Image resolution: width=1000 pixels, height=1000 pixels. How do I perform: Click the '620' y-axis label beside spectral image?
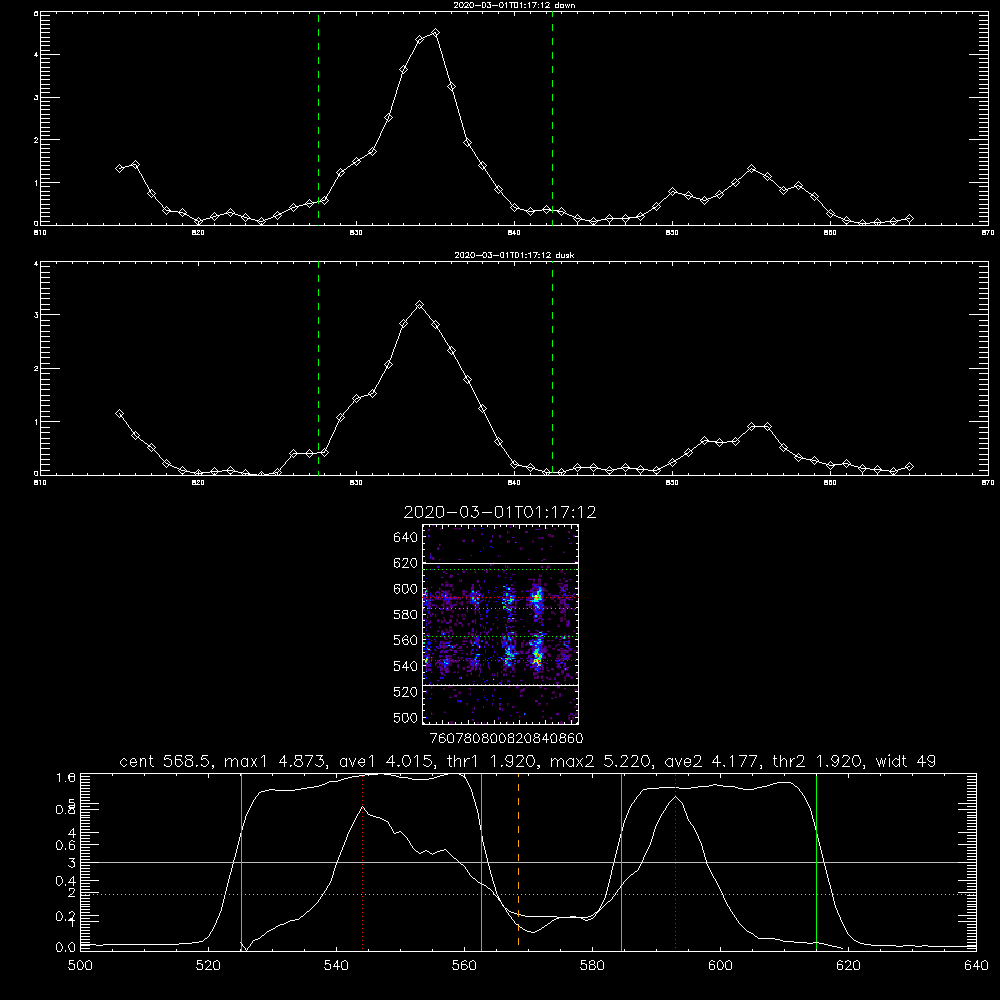[x=405, y=563]
